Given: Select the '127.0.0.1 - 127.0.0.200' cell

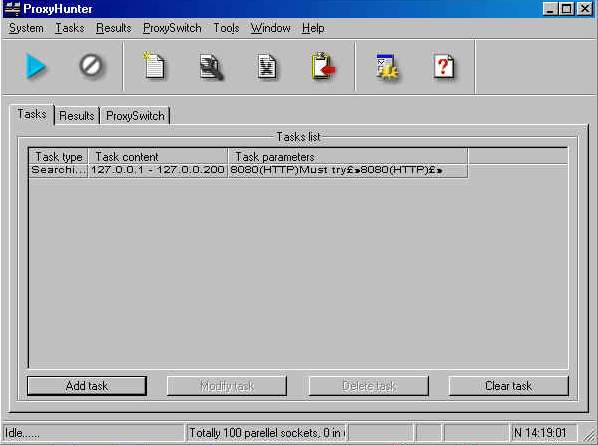Looking at the screenshot, I should click(158, 170).
